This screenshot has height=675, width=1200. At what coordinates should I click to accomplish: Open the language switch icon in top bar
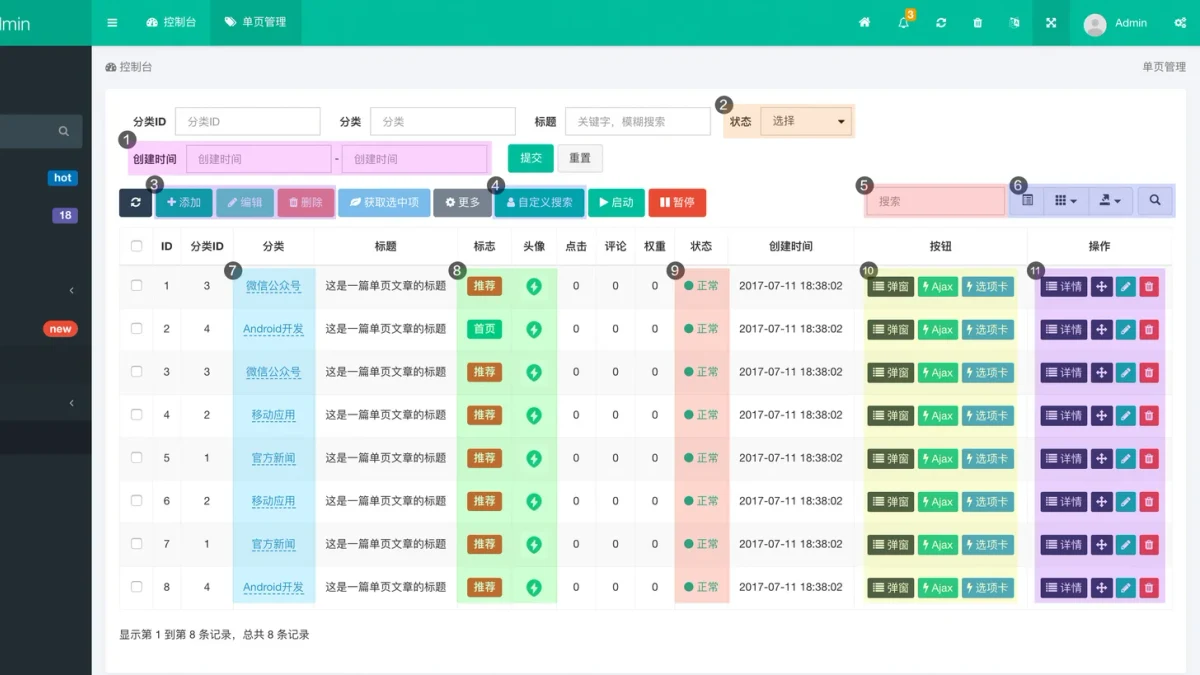1015,22
